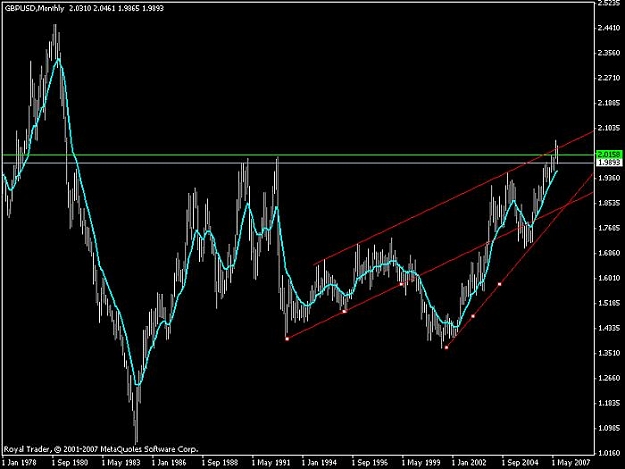This screenshot has height=469, width=625.
Task: Click the 1 Sep 1996 date label
Action: click(x=369, y=463)
